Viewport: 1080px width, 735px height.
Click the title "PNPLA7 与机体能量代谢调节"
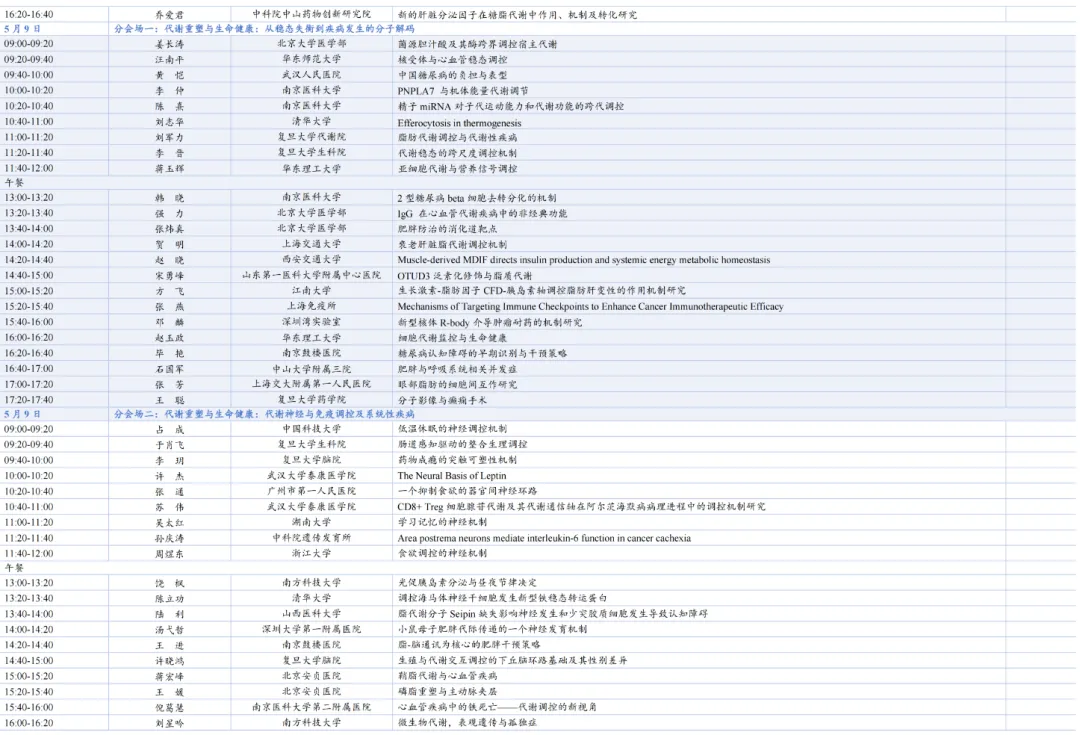coord(463,90)
